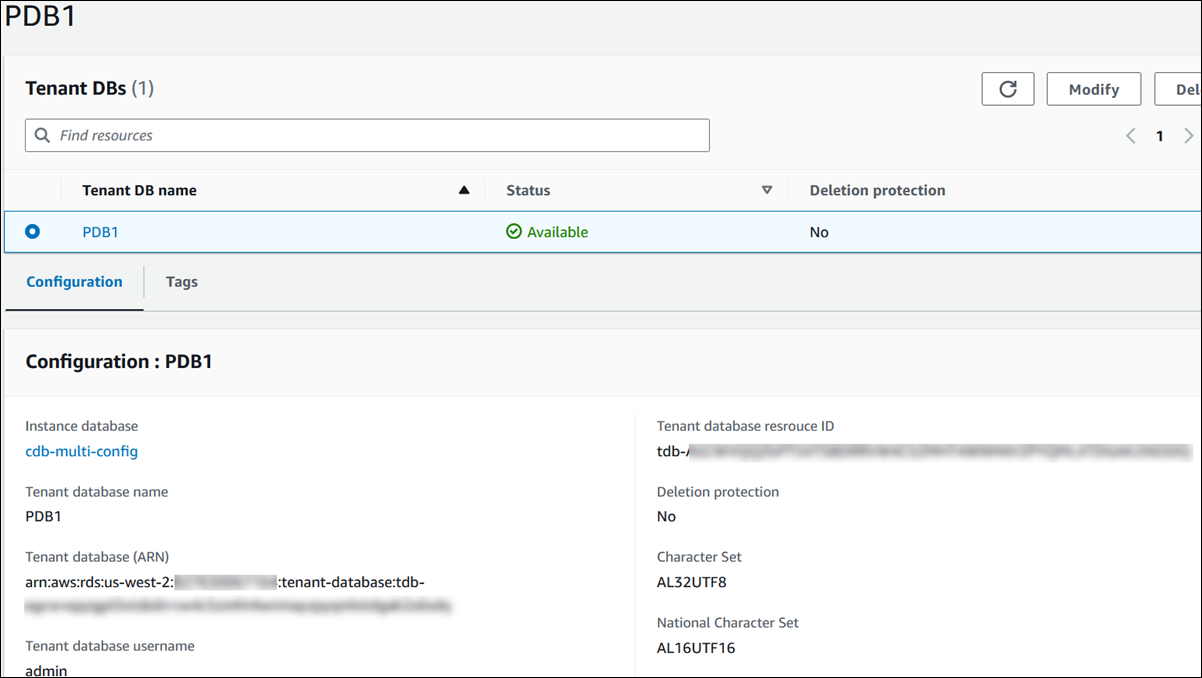1202x678 pixels.
Task: Select page number 1 in pagination
Action: click(1159, 135)
